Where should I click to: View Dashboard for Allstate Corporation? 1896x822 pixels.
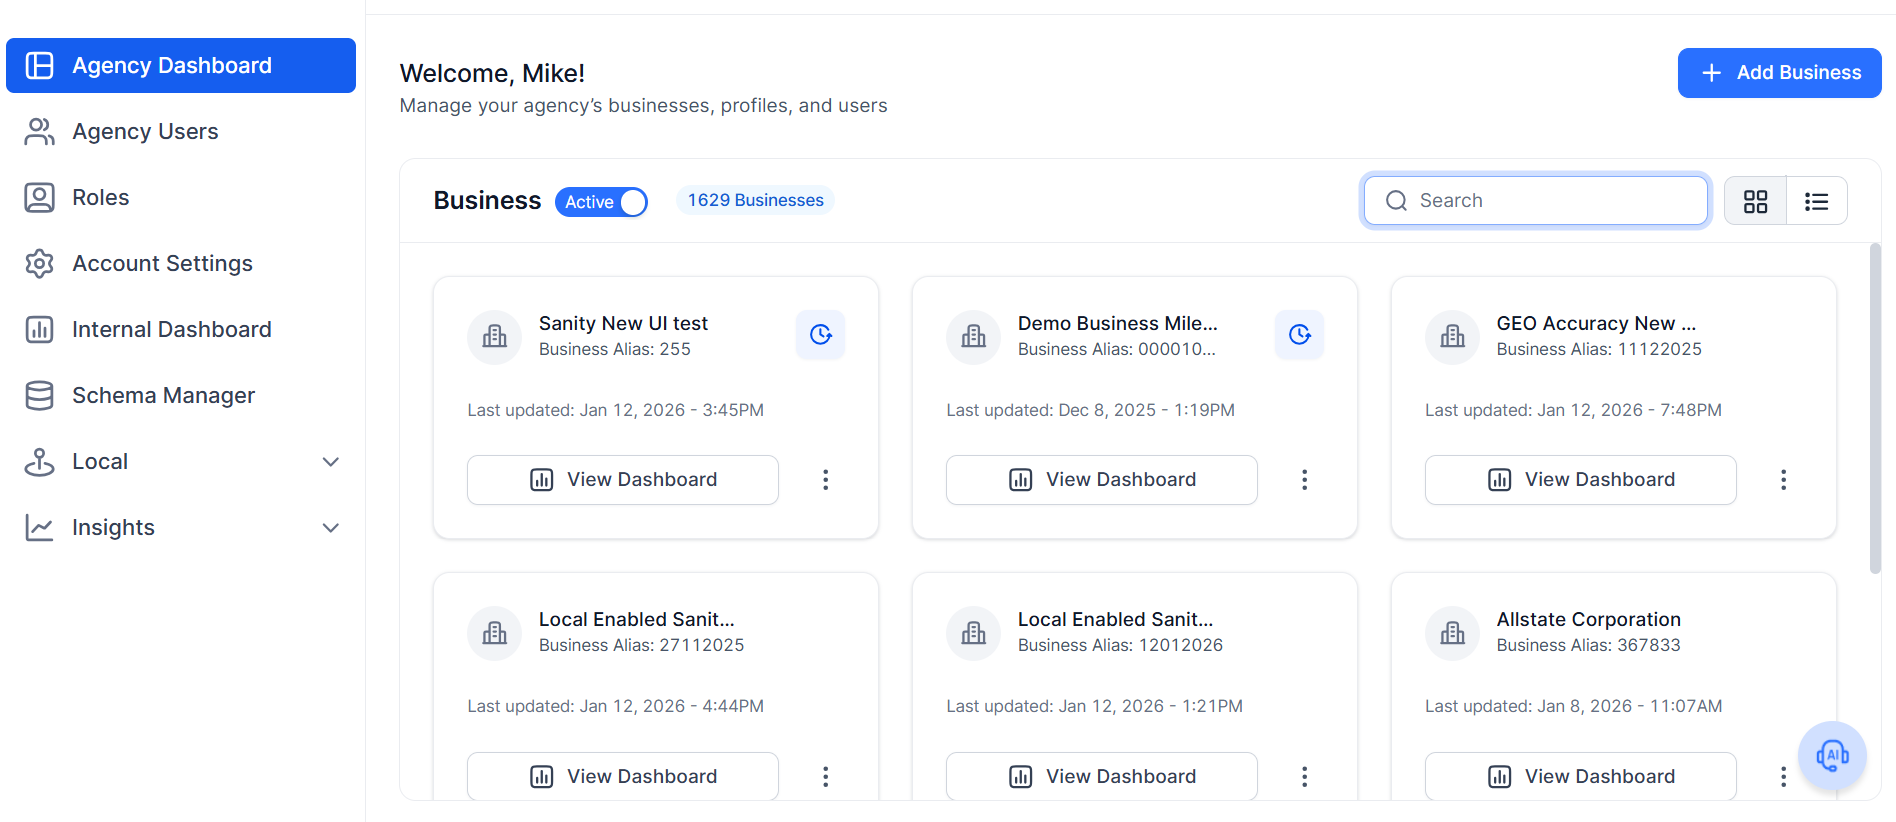1580,776
